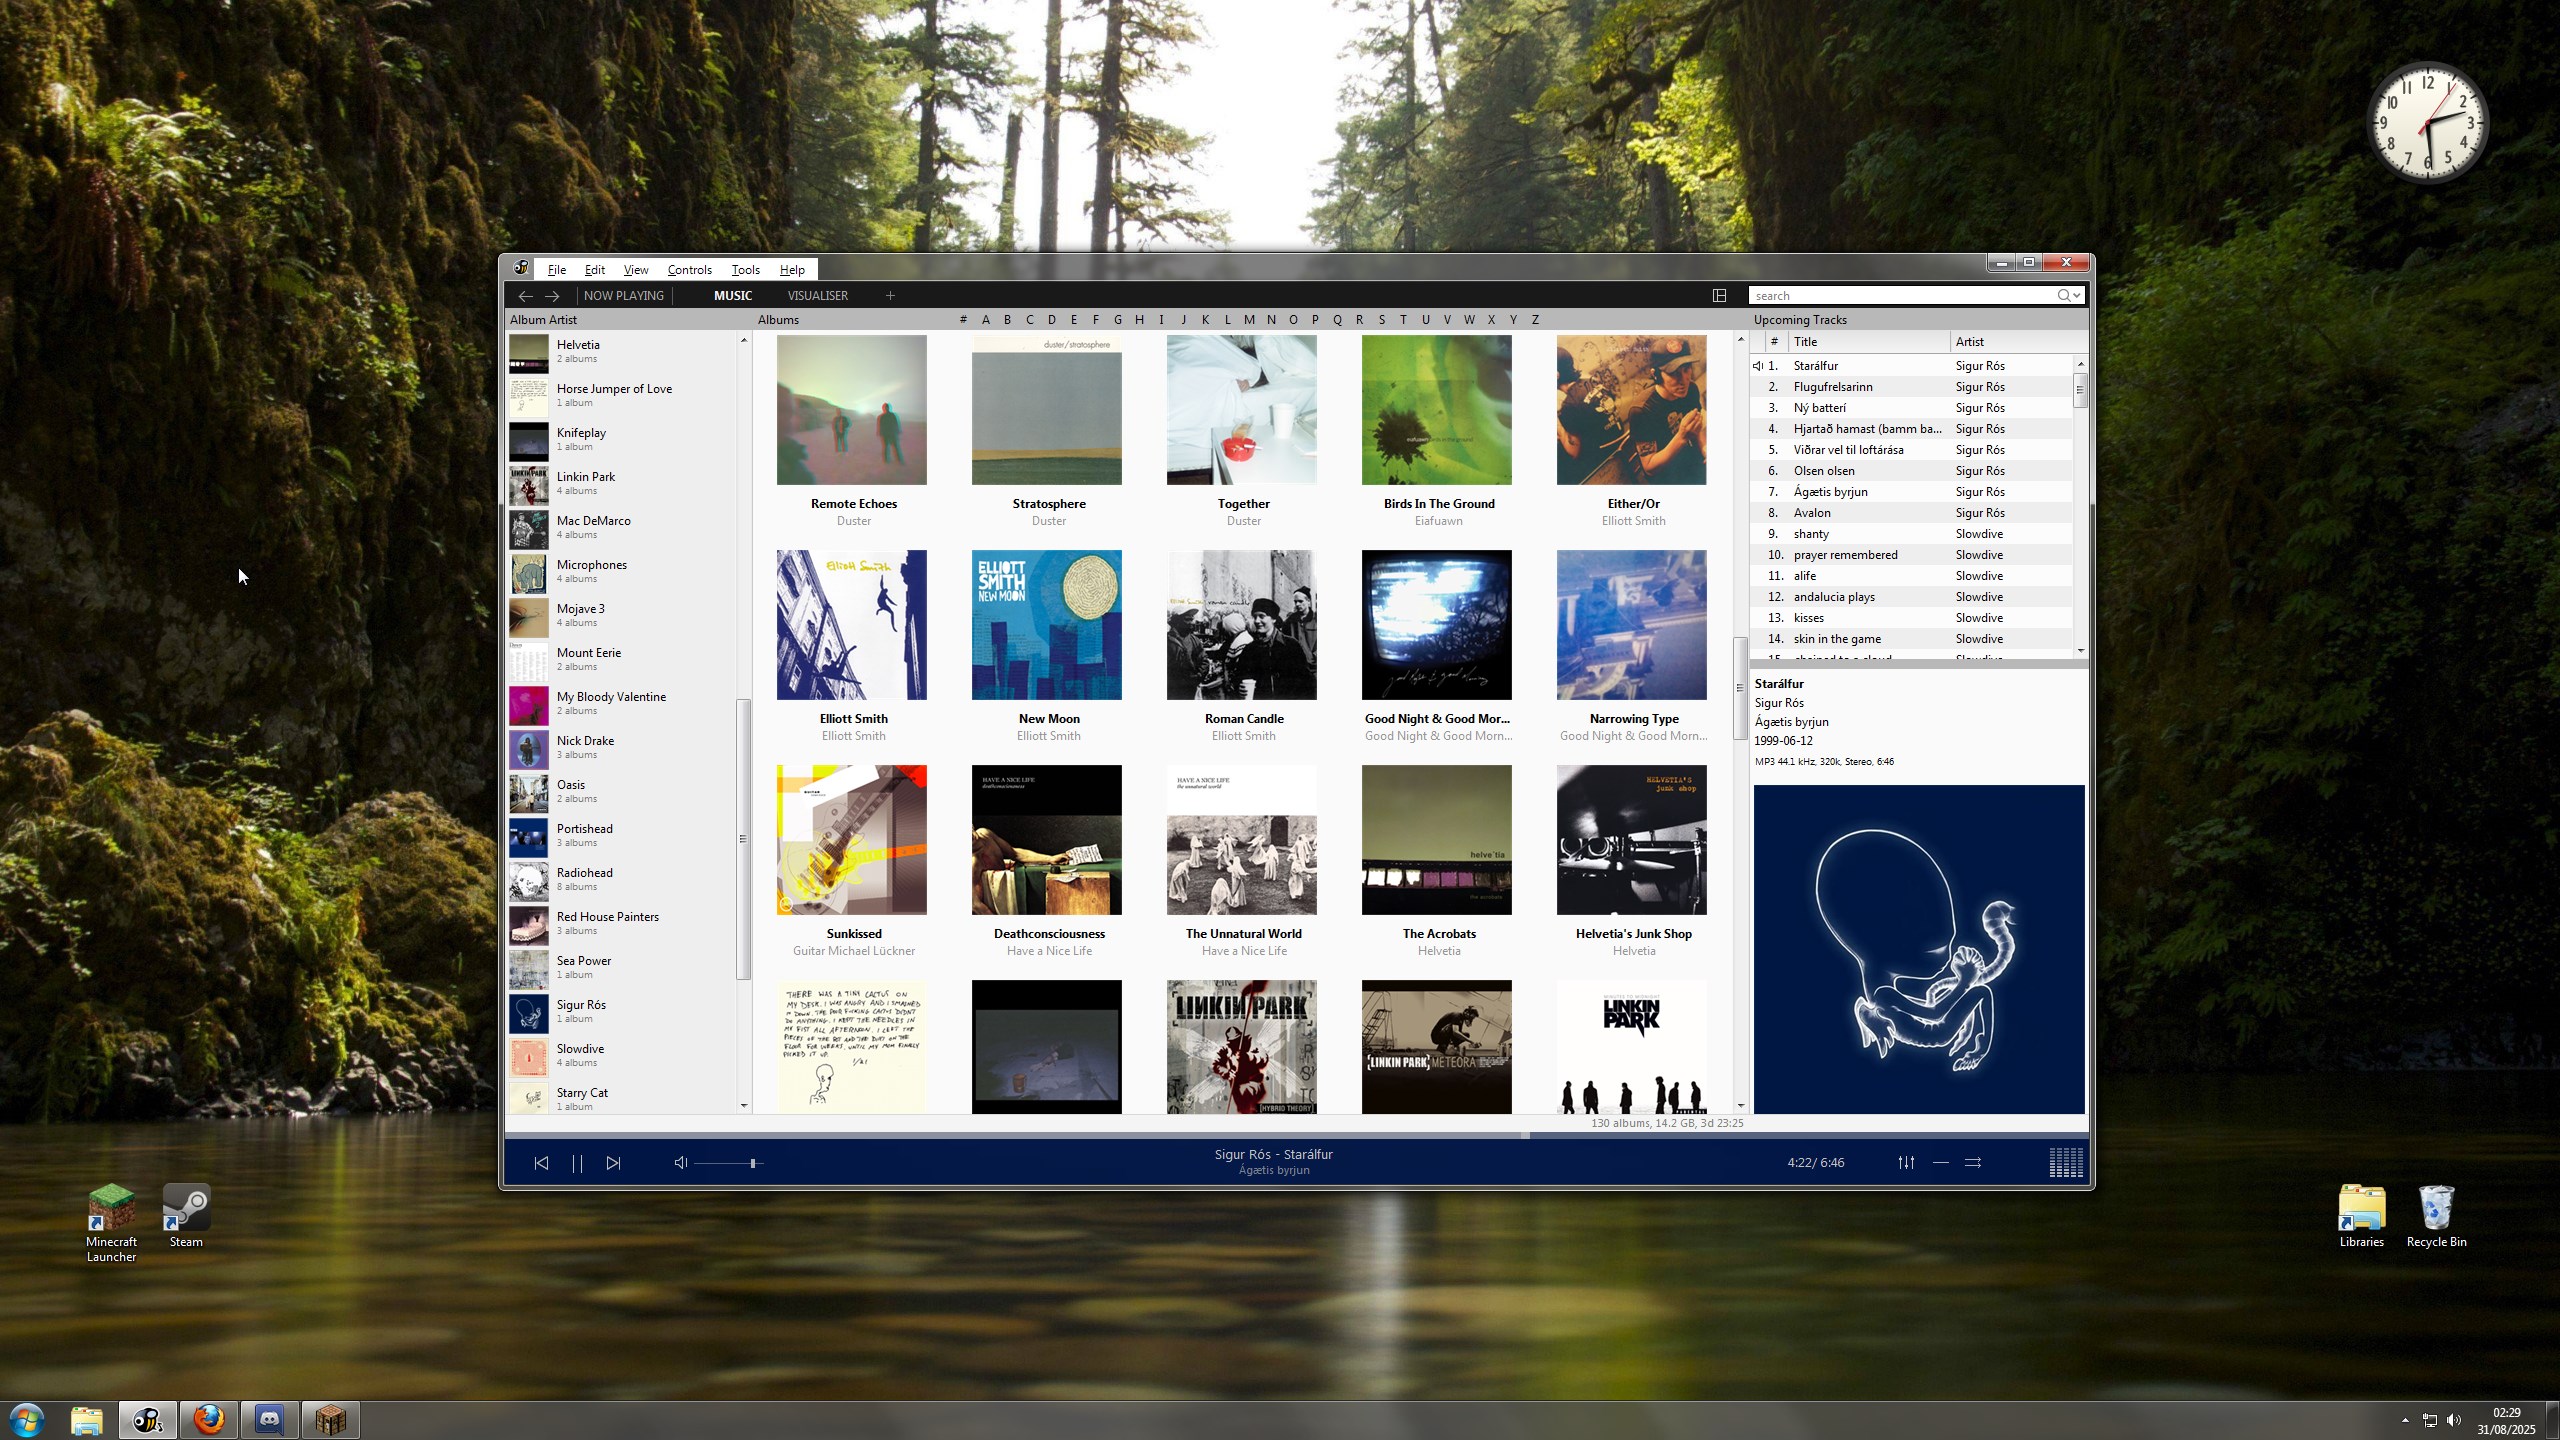Switch to the VISUALISER tab
2560x1440 pixels.
[817, 296]
